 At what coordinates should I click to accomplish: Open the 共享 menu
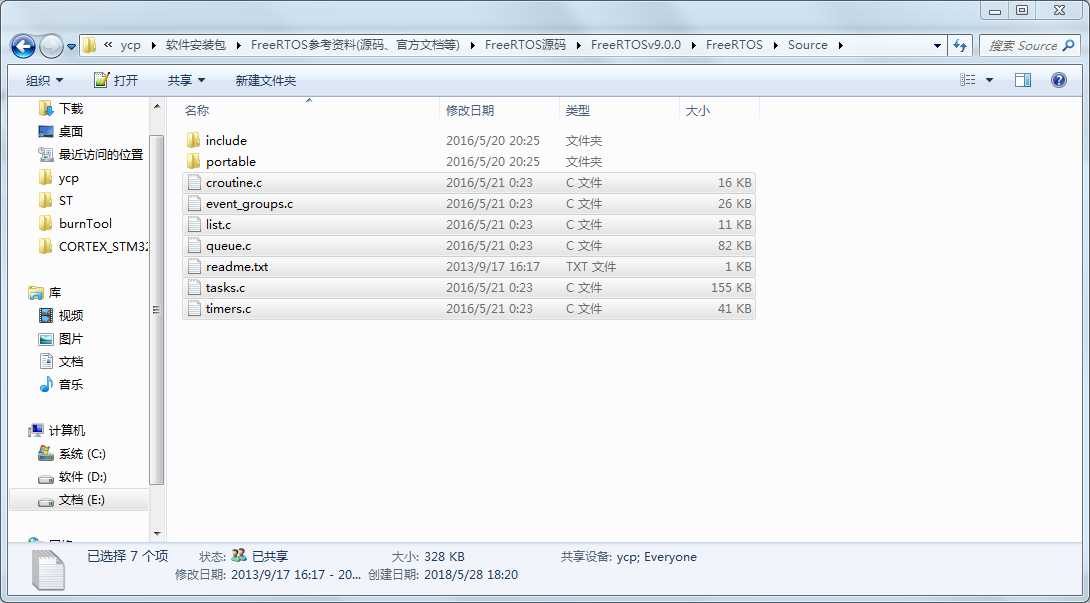(186, 81)
